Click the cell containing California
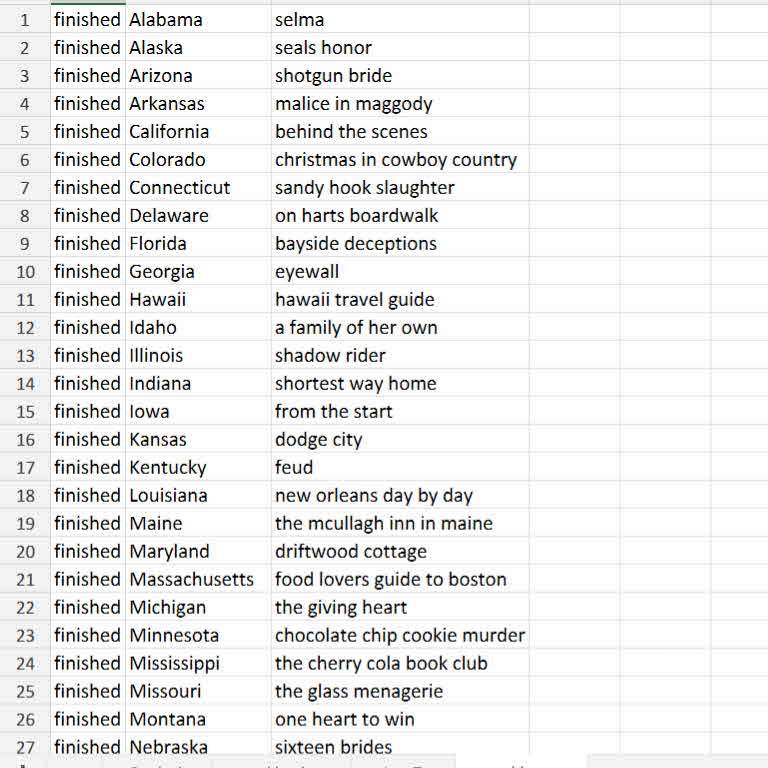 point(169,131)
